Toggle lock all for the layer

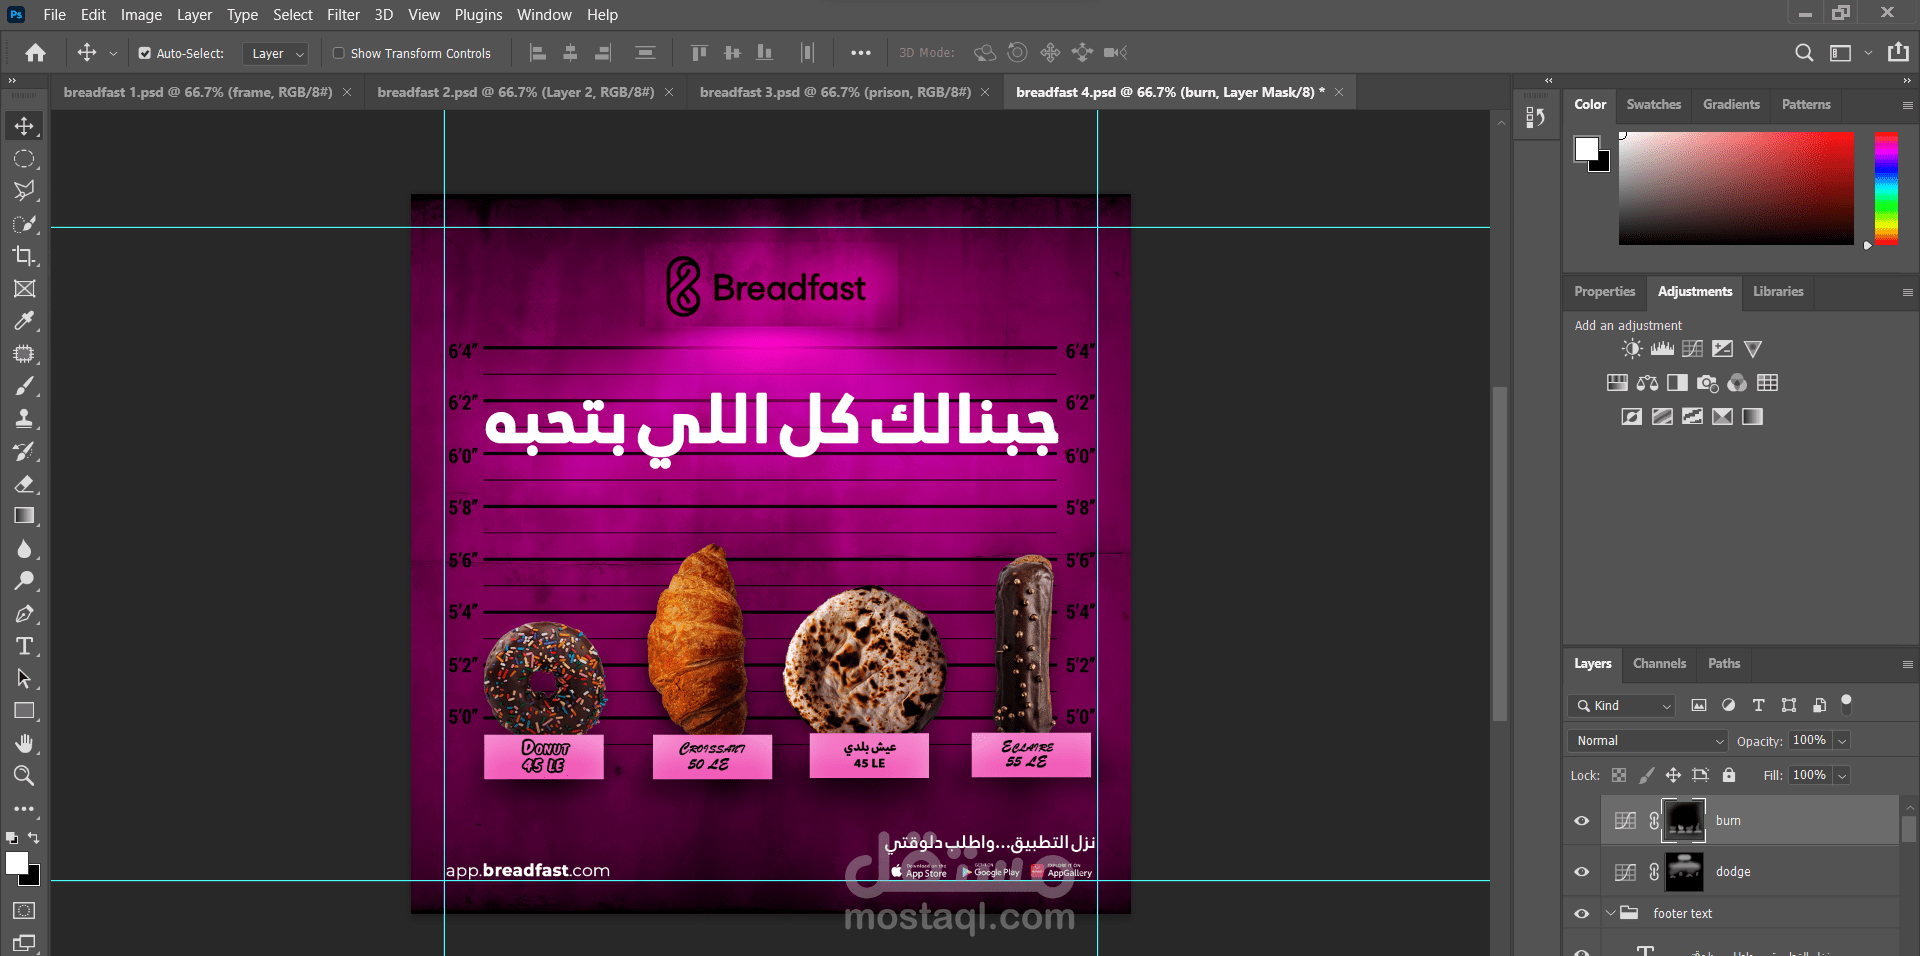coord(1729,775)
